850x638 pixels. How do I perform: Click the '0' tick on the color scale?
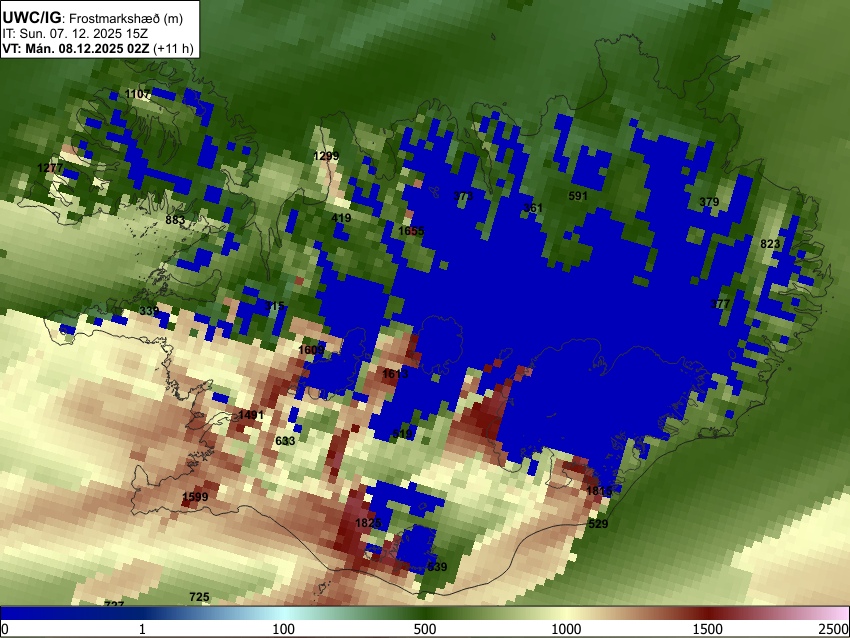(5, 629)
